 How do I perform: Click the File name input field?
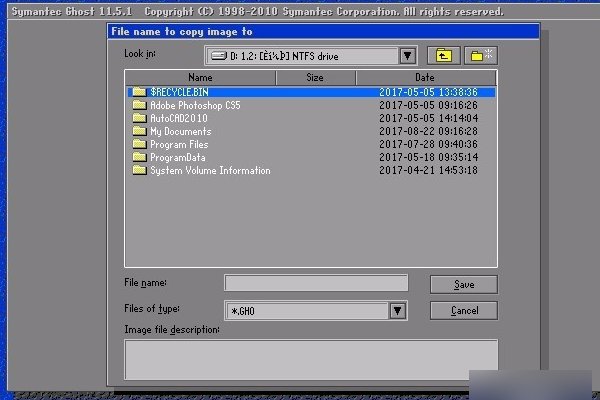click(316, 283)
